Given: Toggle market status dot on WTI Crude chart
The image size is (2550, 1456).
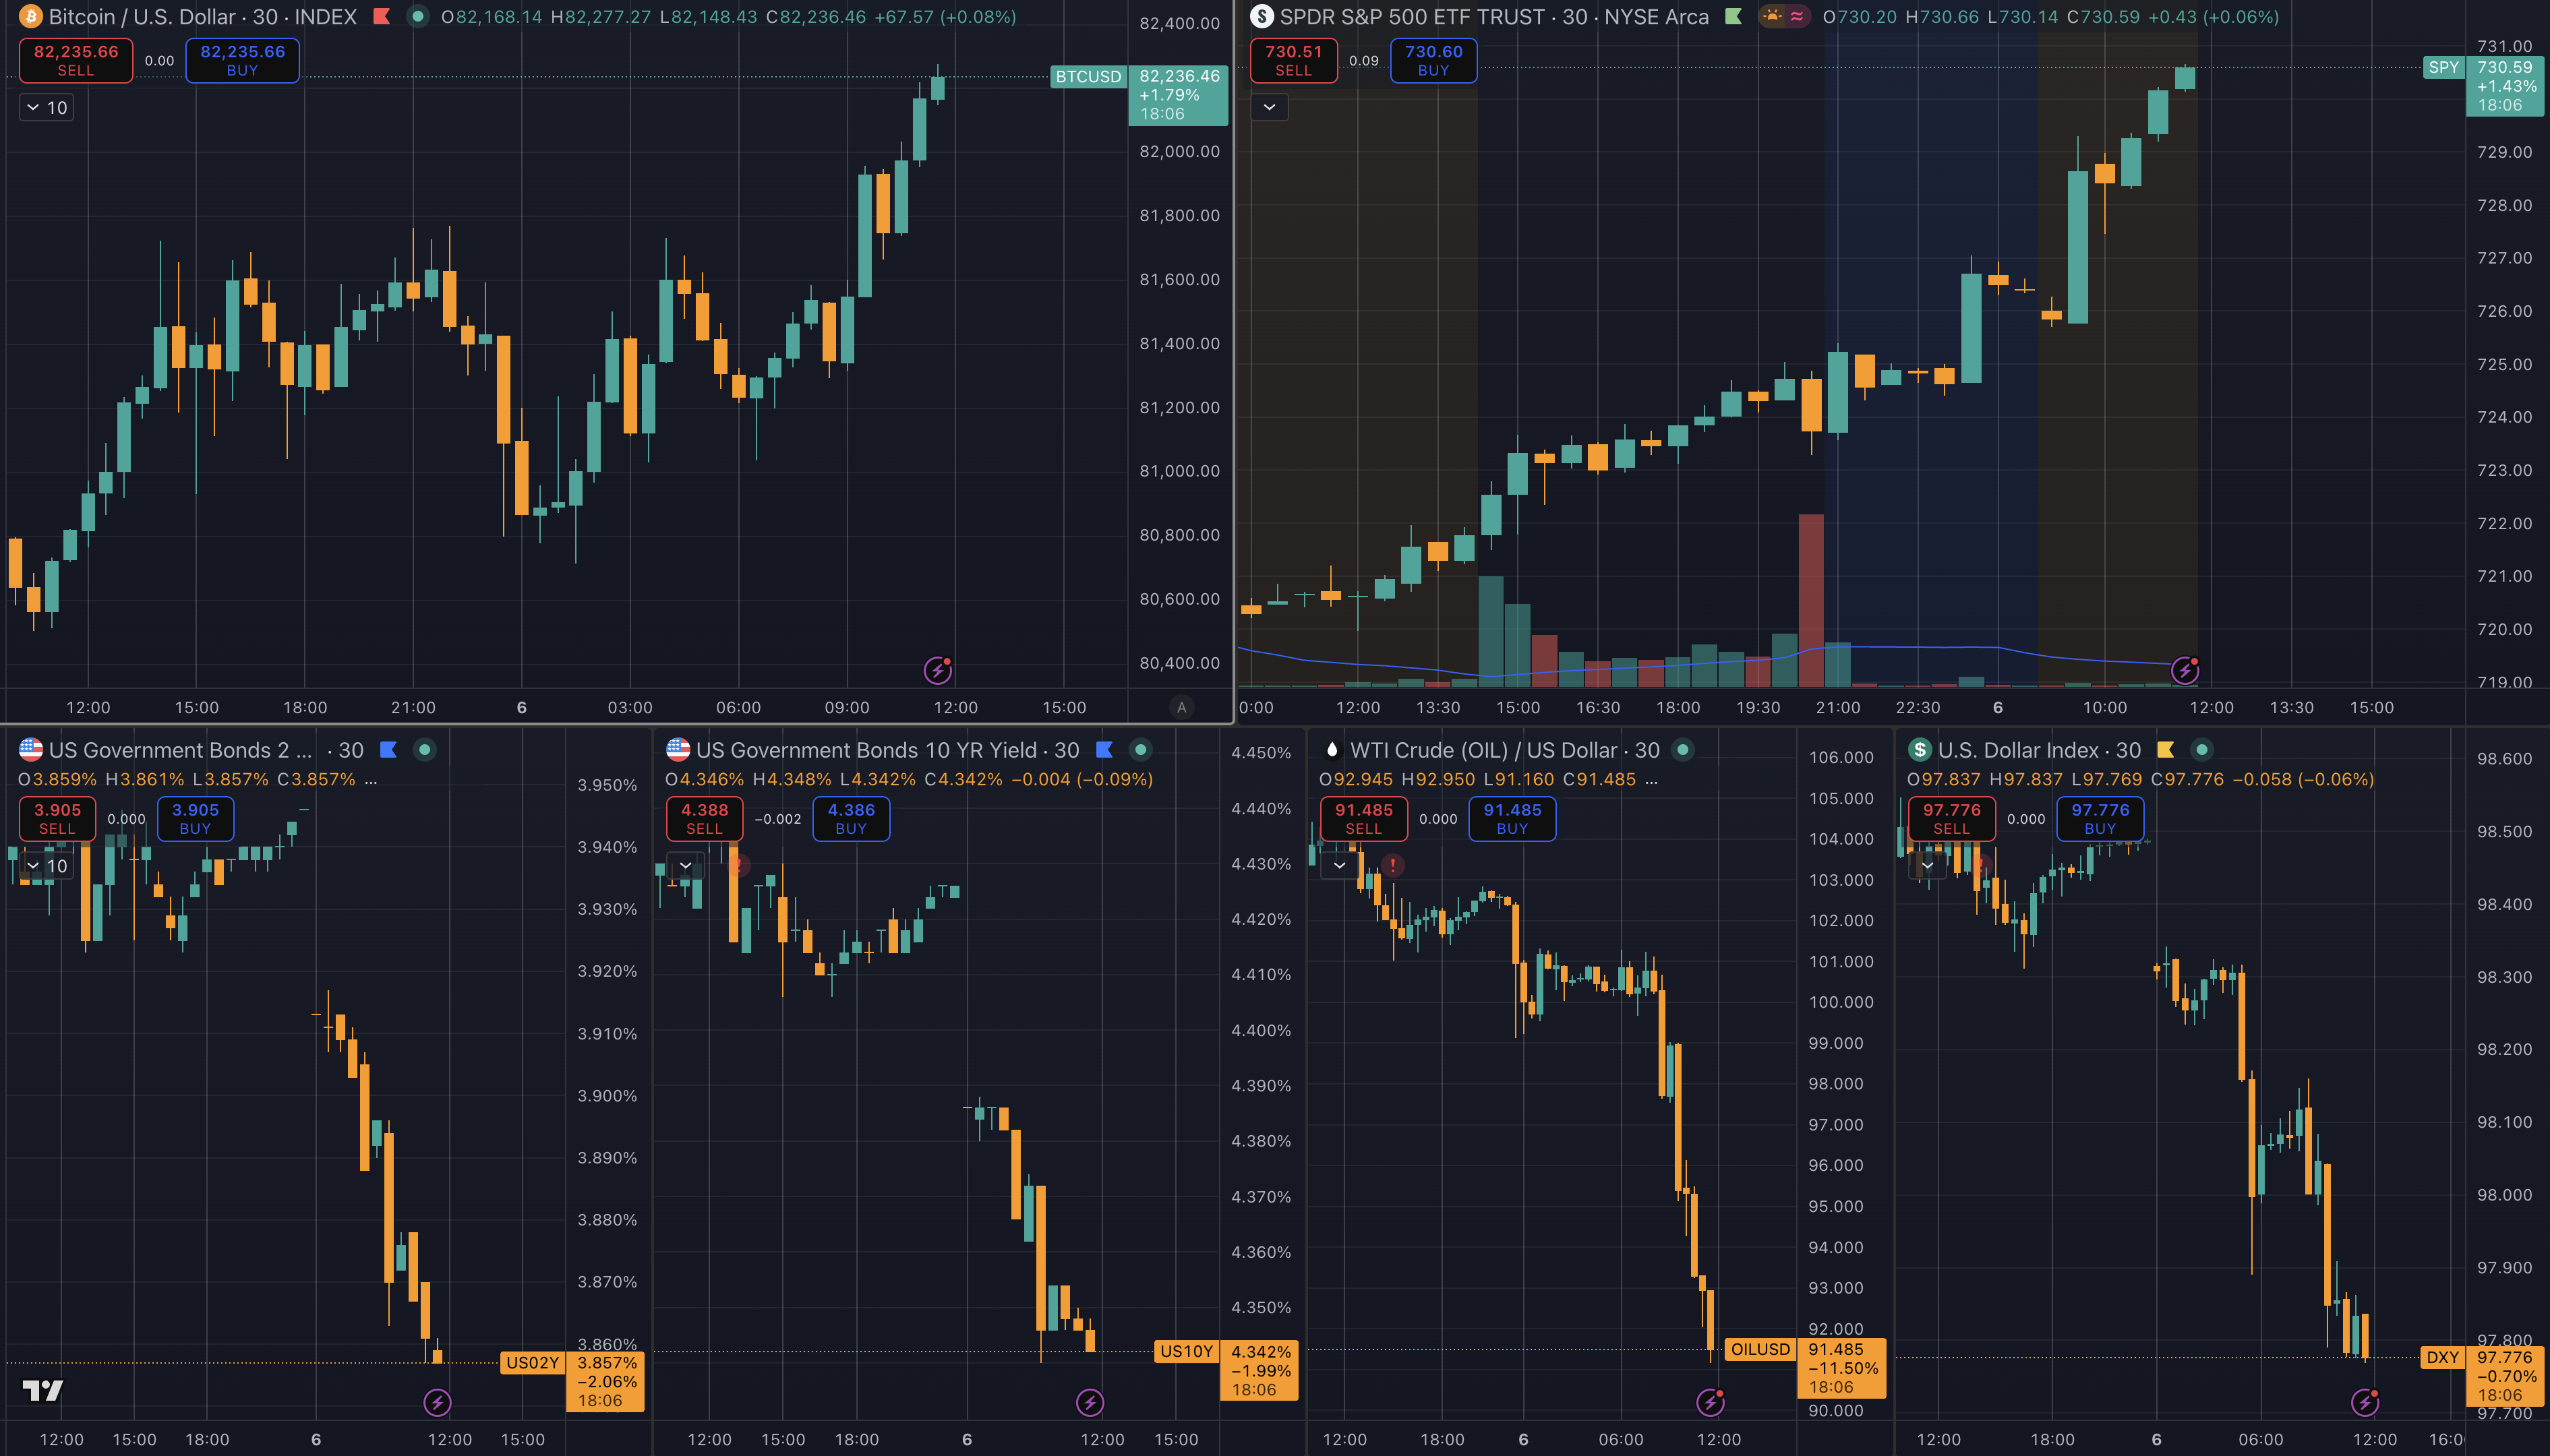Looking at the screenshot, I should click(x=1683, y=750).
